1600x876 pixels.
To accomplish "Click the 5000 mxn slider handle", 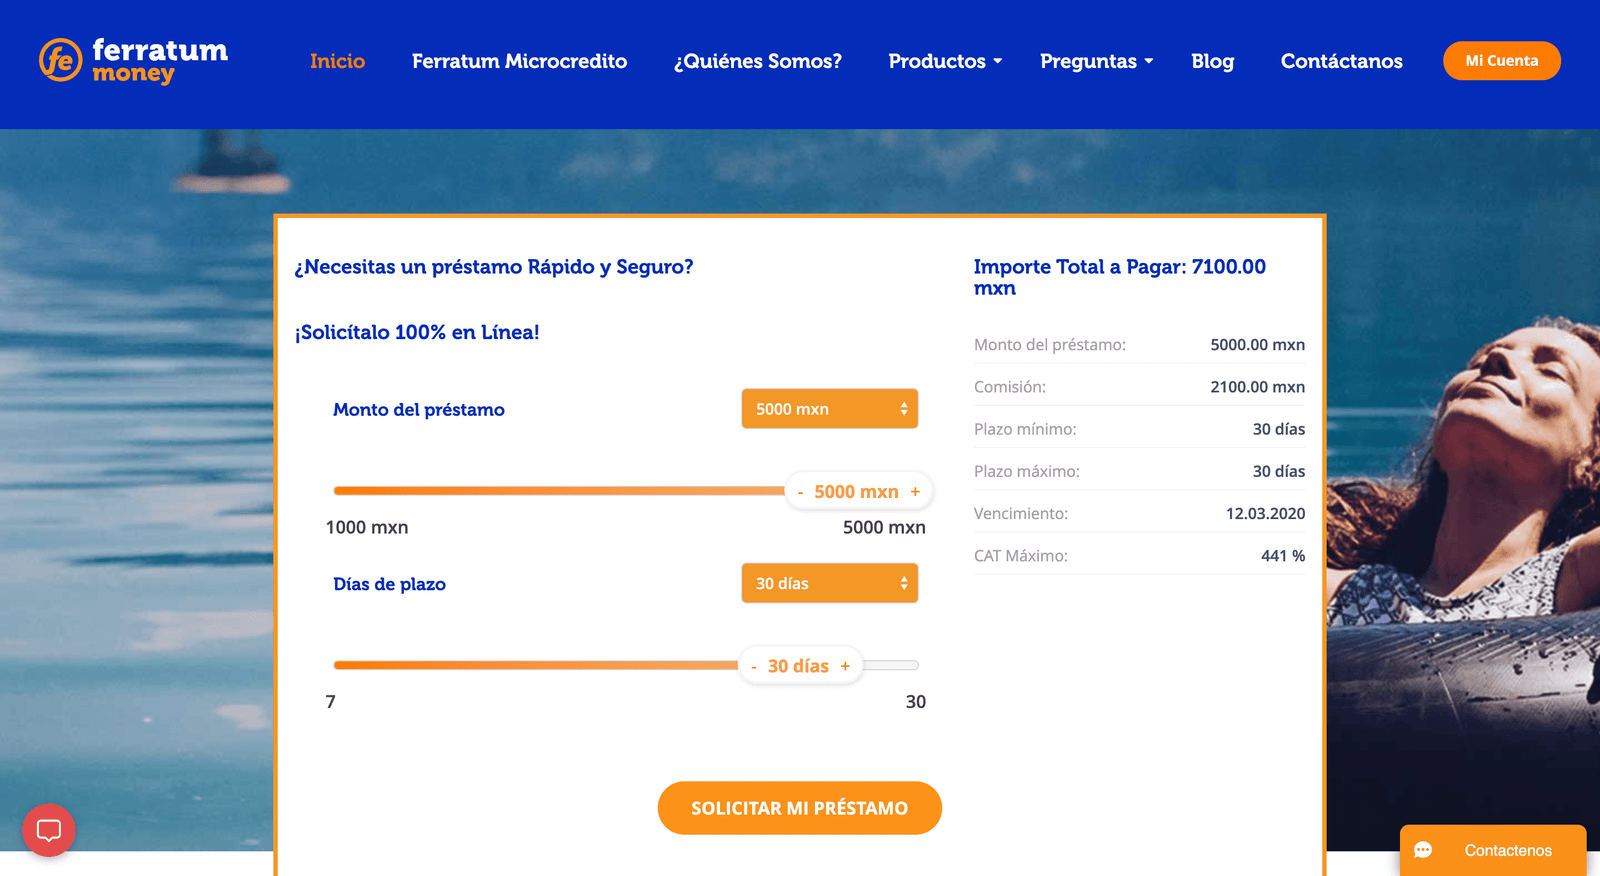I will [x=858, y=492].
